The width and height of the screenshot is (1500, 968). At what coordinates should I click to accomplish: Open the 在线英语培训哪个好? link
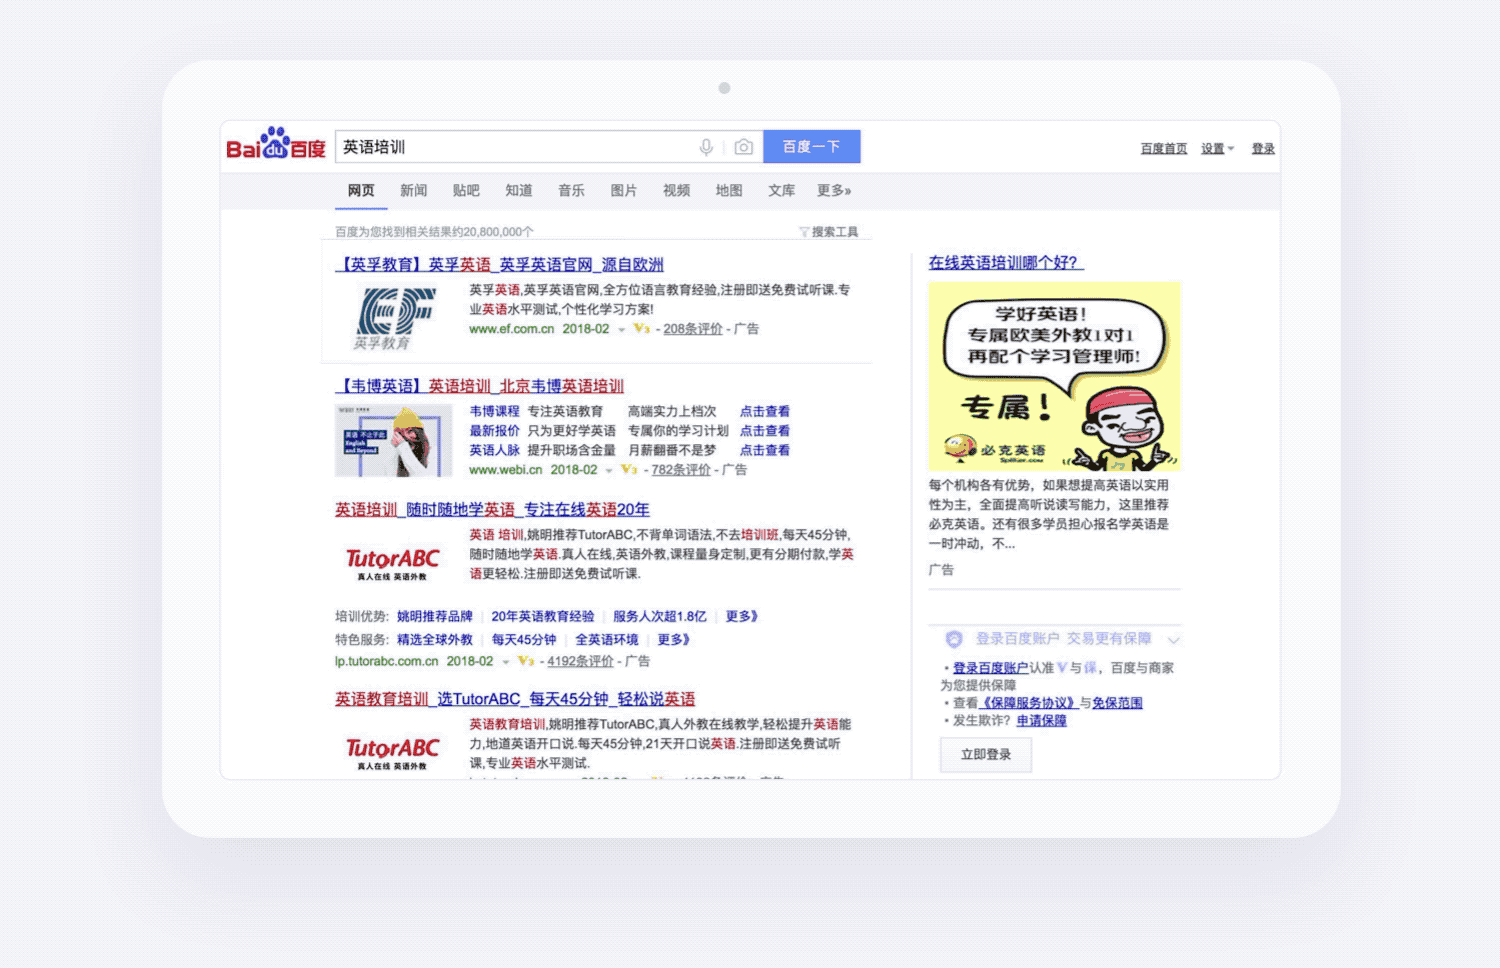[1004, 263]
